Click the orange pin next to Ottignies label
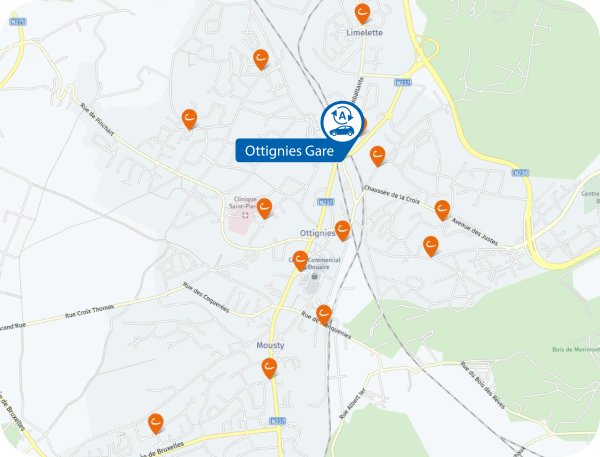The height and width of the screenshot is (457, 600). 342,230
